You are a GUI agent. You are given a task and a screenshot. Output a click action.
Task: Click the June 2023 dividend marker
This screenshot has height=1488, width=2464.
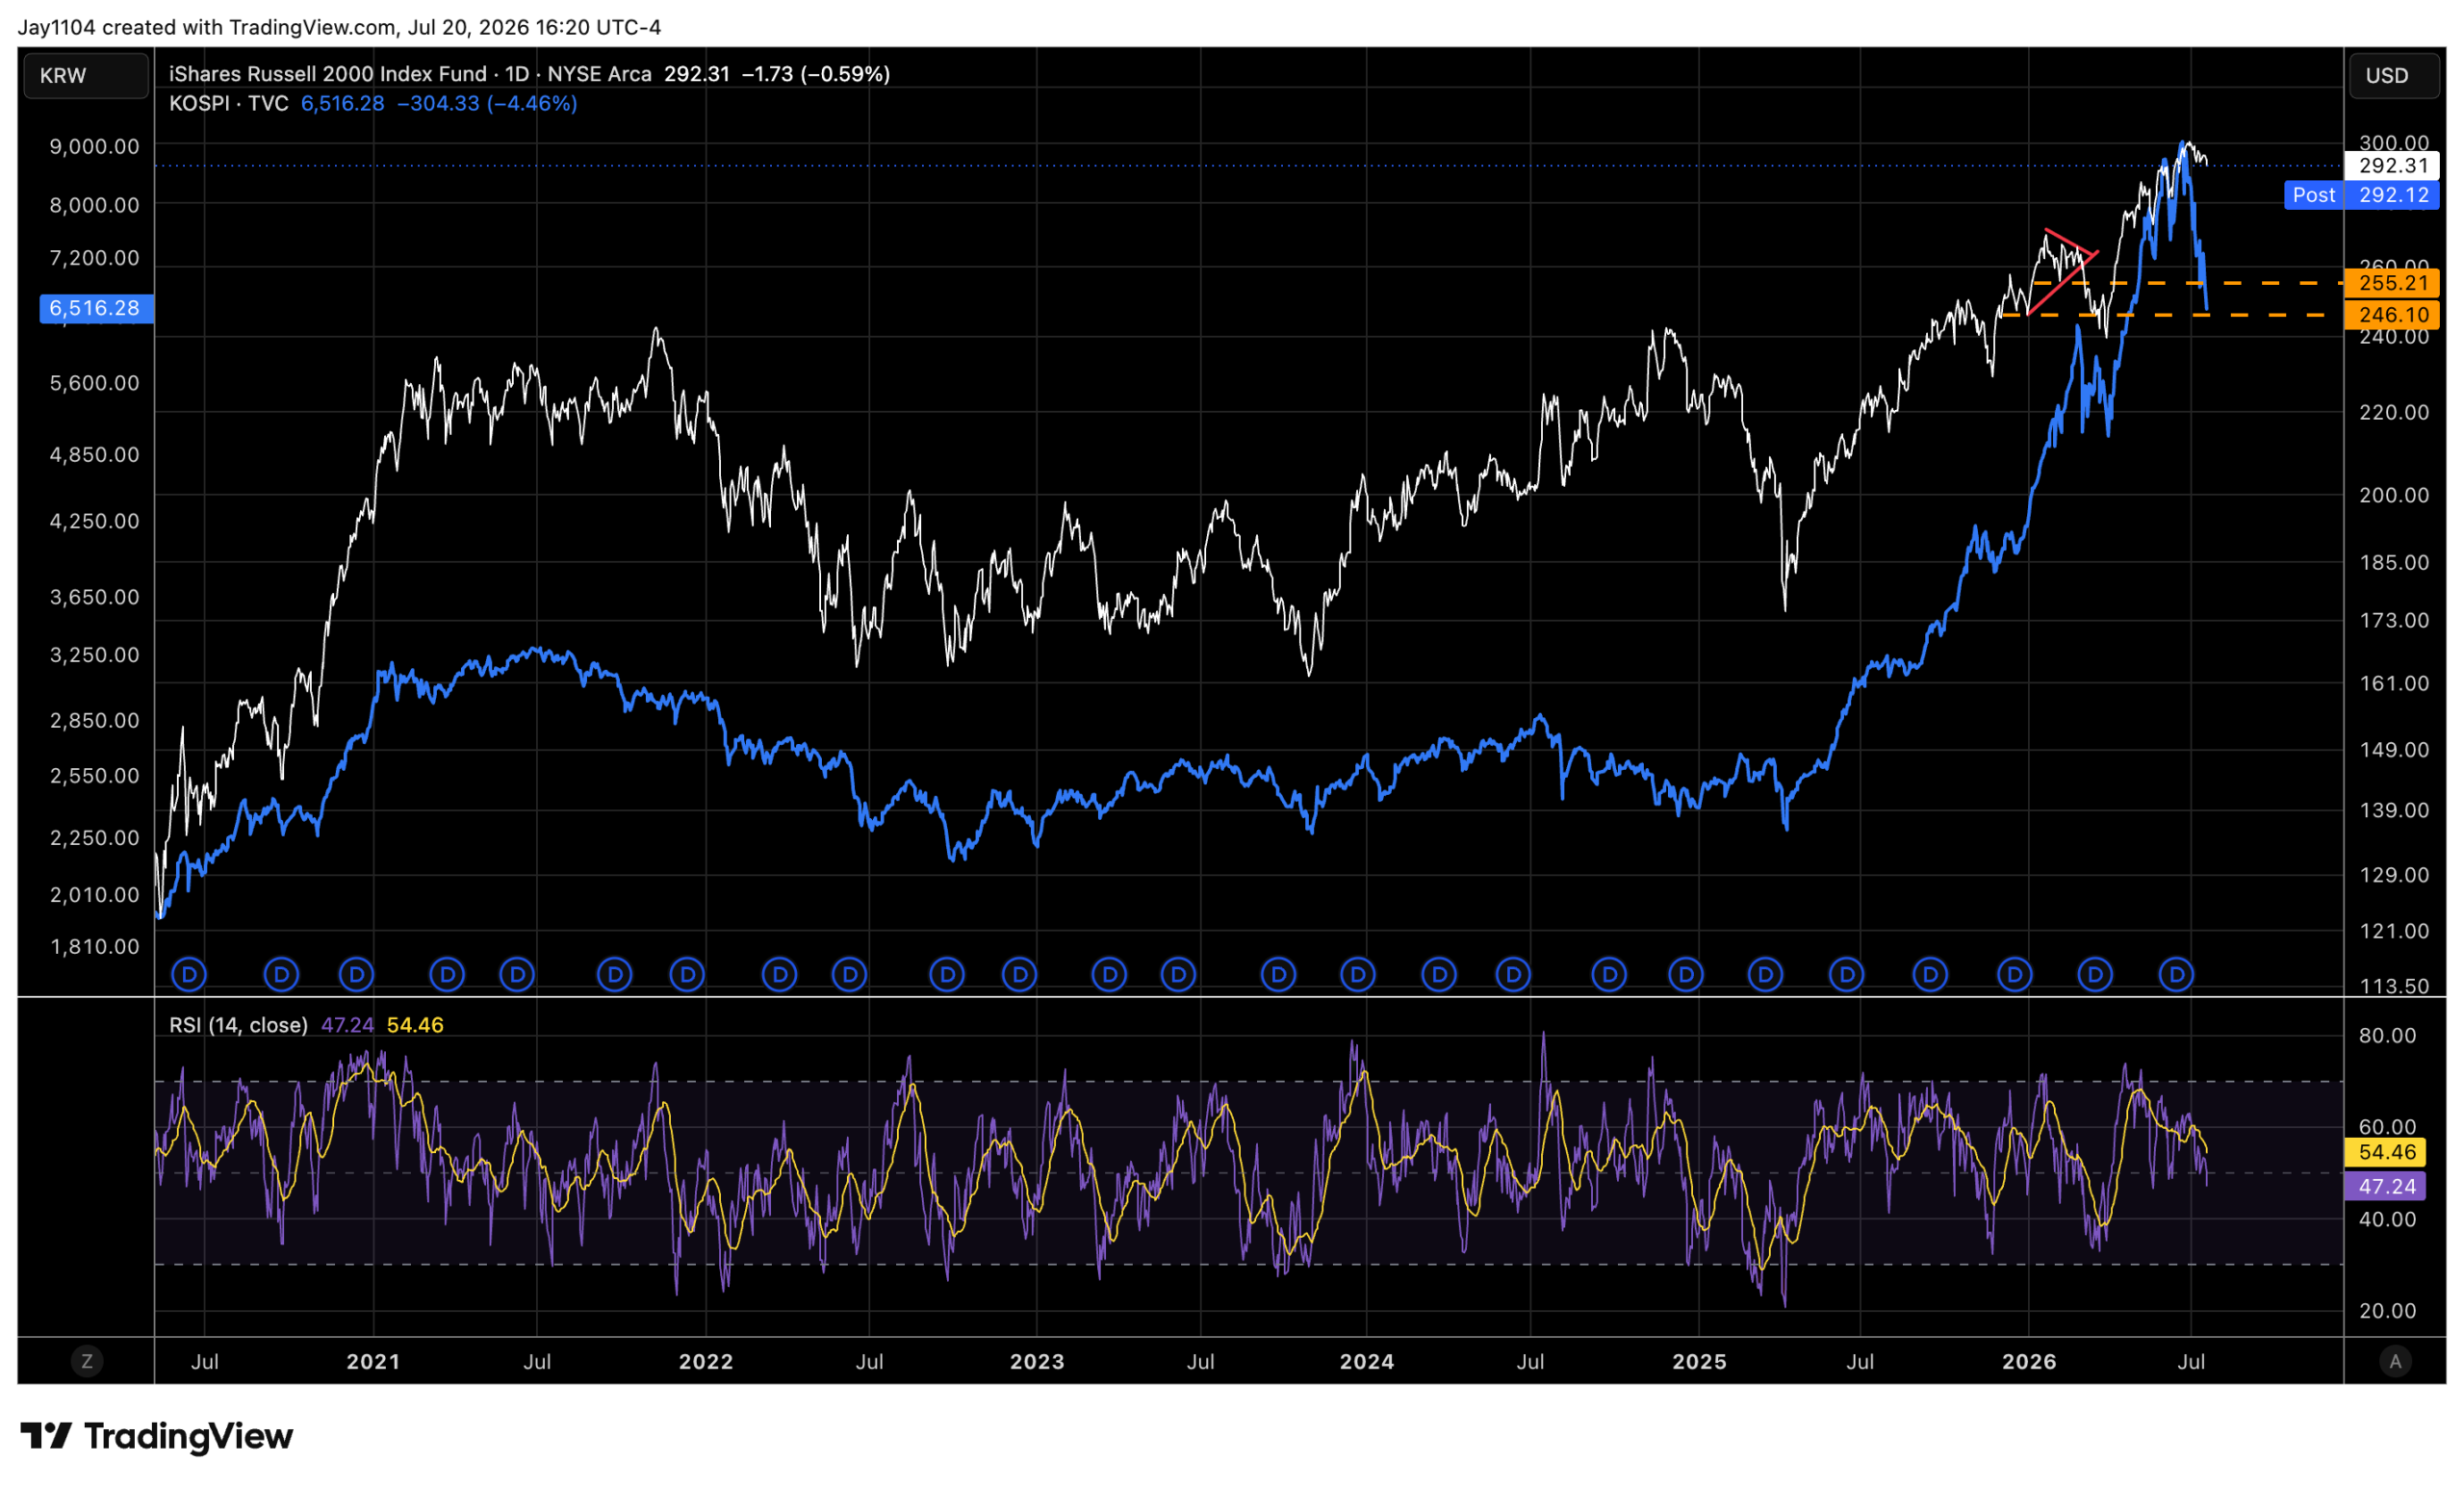coord(1179,974)
